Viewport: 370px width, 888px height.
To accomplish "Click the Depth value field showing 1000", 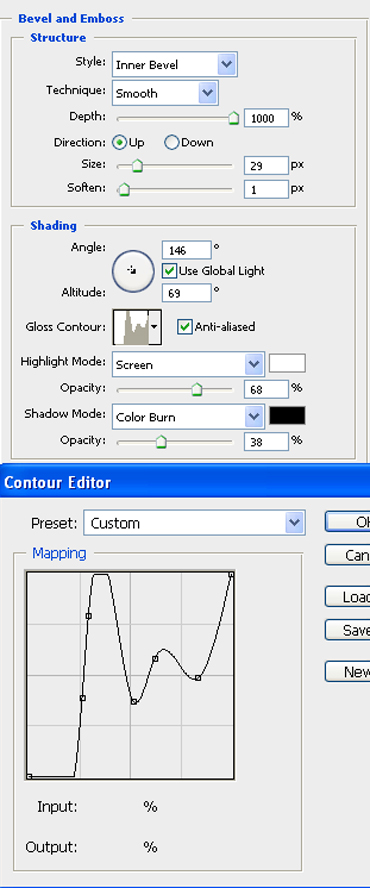I will point(266,118).
